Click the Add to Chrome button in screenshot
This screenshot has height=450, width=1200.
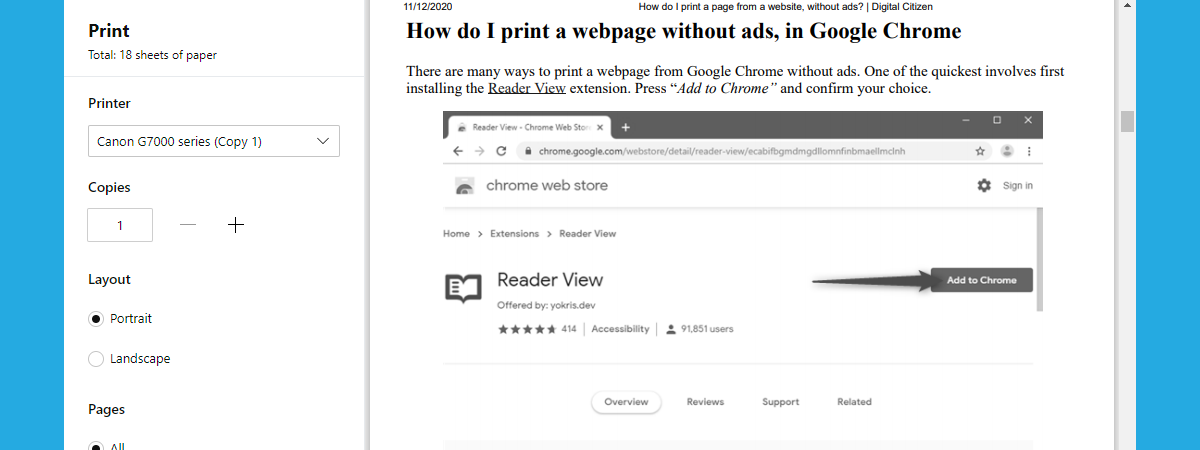(981, 280)
